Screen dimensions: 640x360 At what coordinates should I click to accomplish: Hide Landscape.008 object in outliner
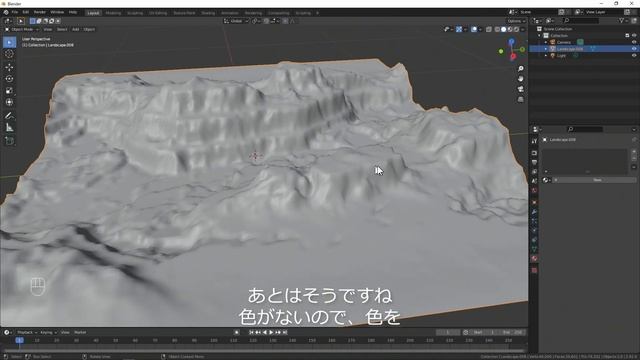point(634,49)
